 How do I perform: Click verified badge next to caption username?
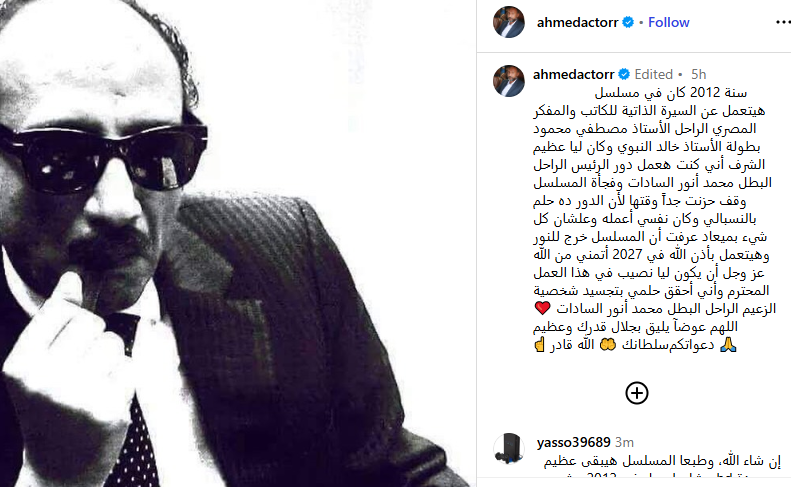[x=624, y=74]
